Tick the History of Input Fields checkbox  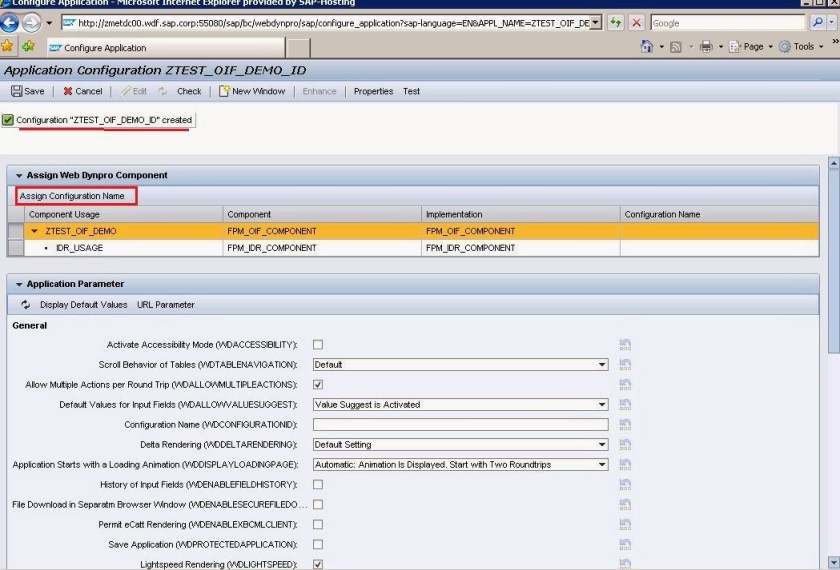(x=318, y=485)
